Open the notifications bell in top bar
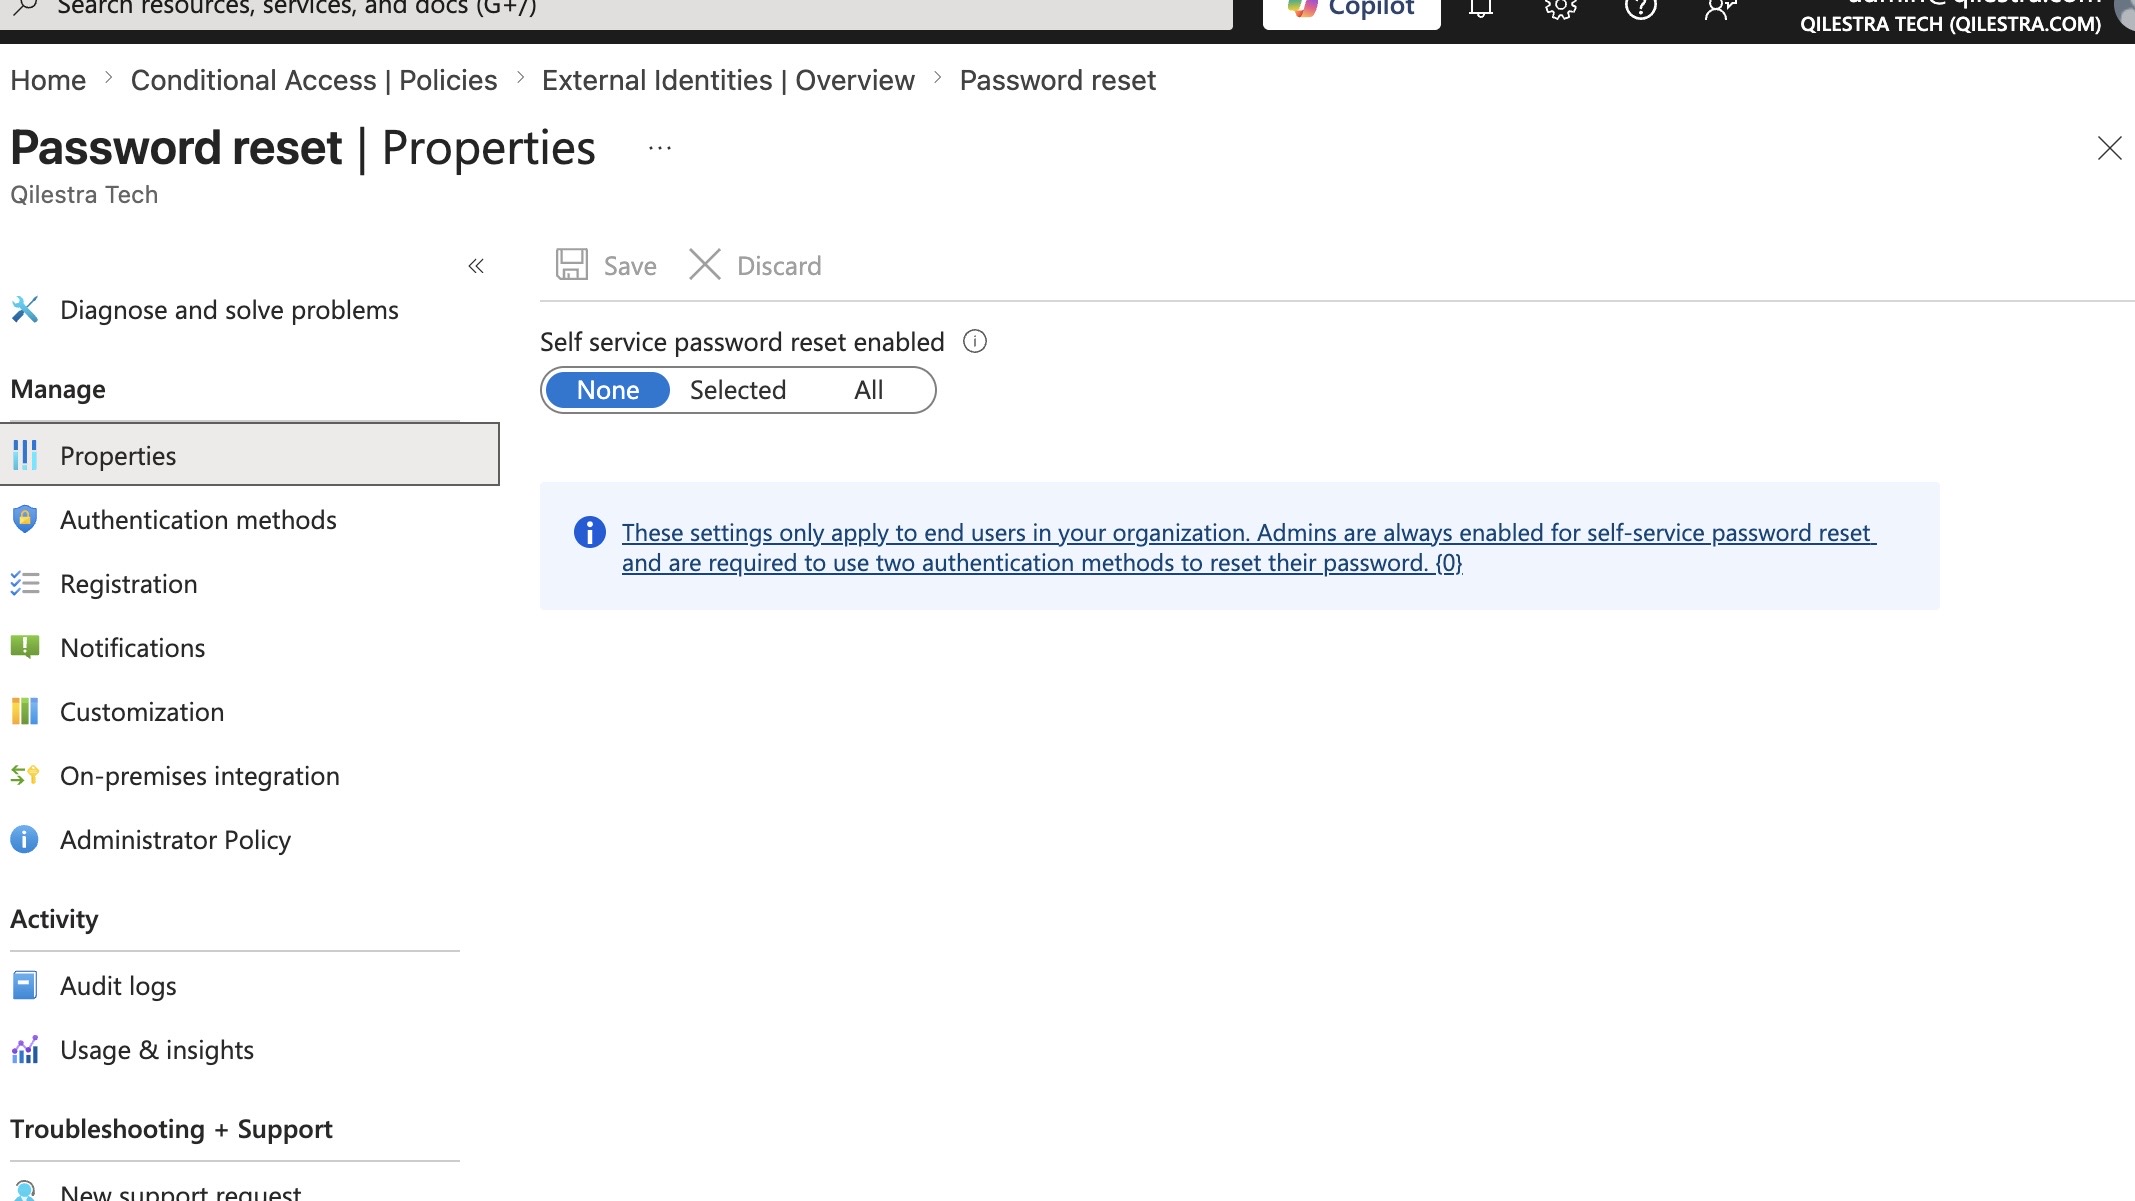Image resolution: width=2135 pixels, height=1201 pixels. [x=1481, y=9]
